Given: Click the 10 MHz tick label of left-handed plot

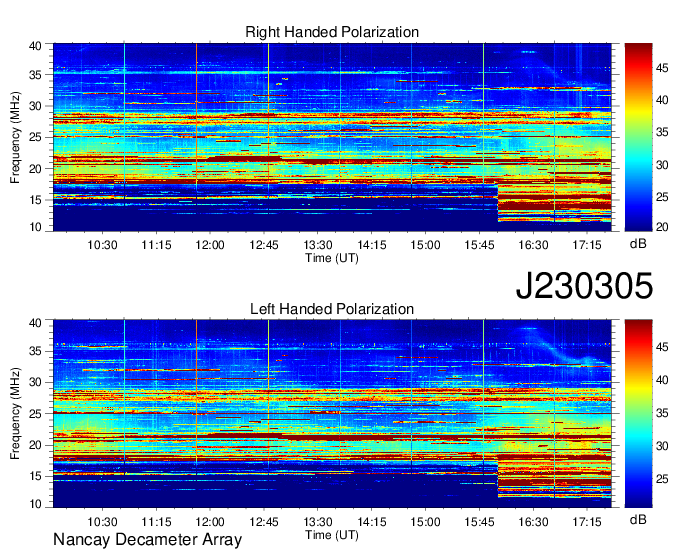Looking at the screenshot, I should tap(35, 503).
